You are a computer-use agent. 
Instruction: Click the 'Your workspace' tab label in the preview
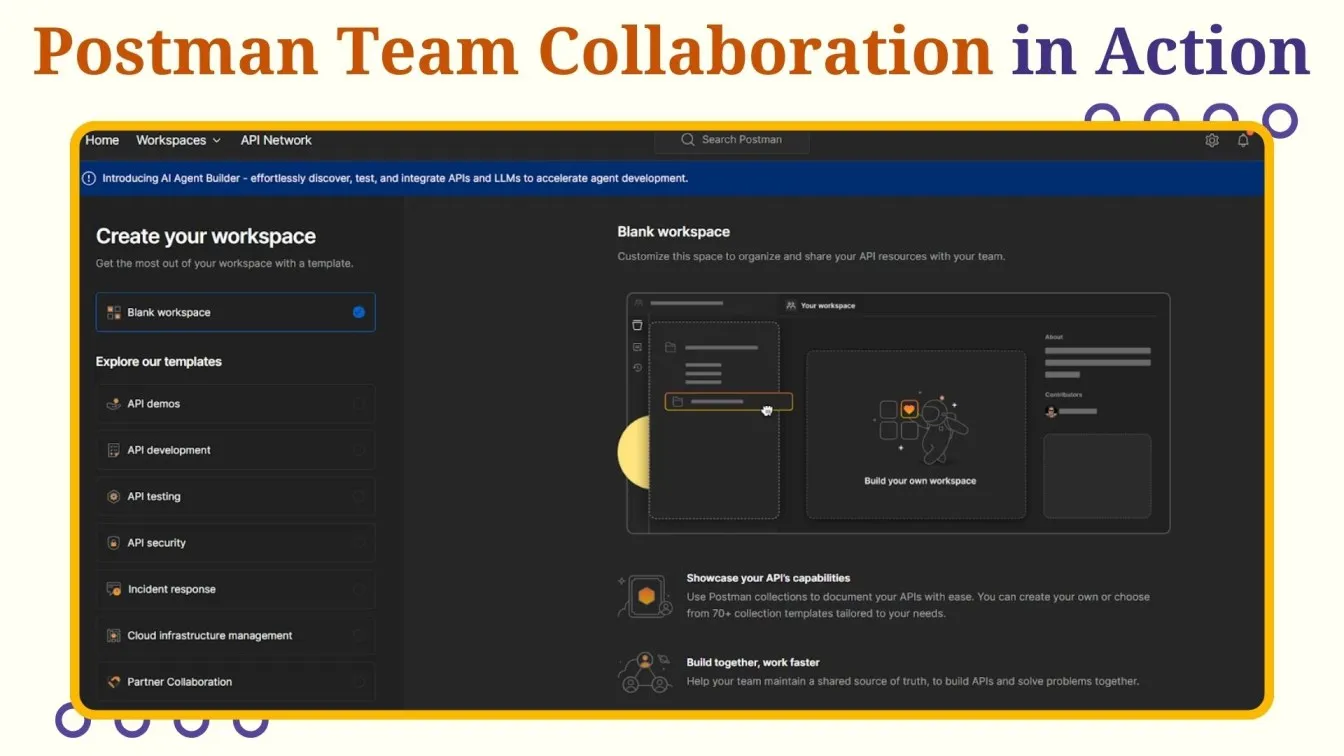[828, 305]
